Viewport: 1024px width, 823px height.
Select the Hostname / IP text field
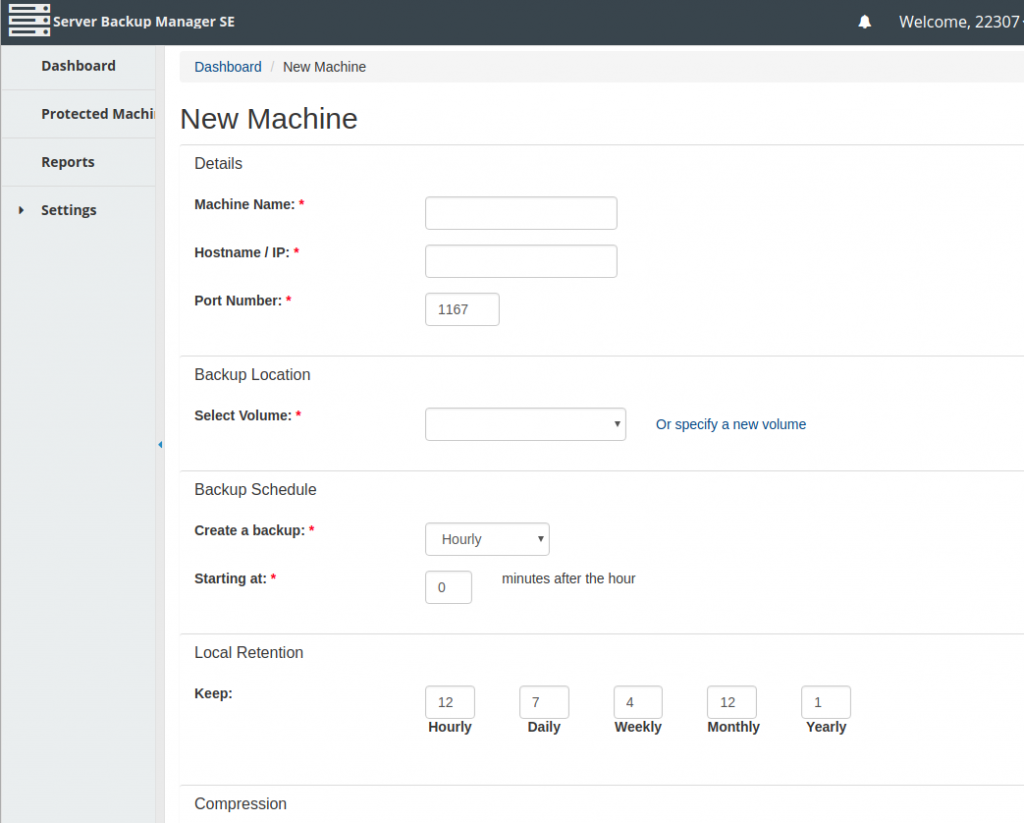(520, 261)
